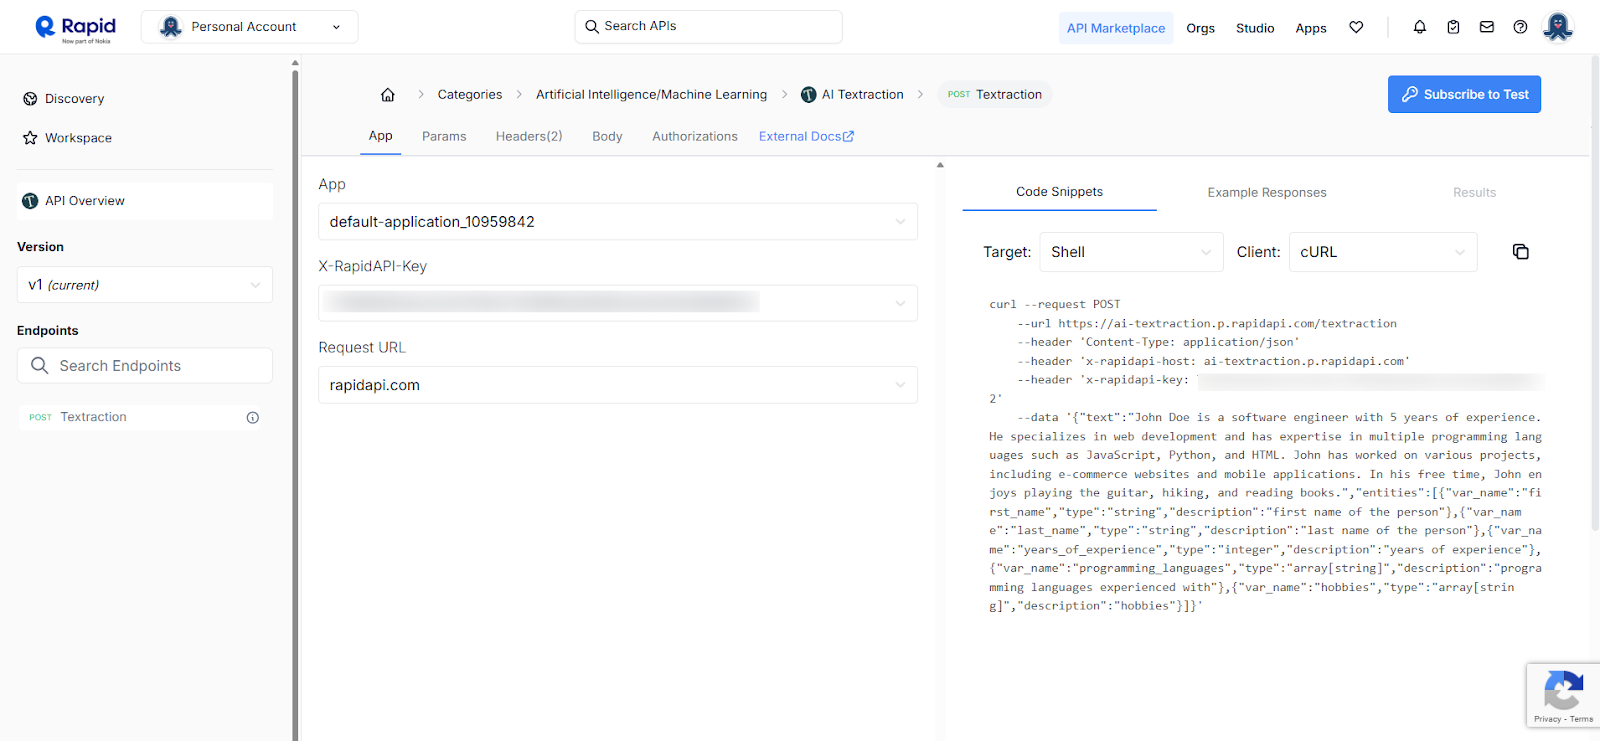
Task: Open the Headers(2) tab
Action: coord(529,137)
